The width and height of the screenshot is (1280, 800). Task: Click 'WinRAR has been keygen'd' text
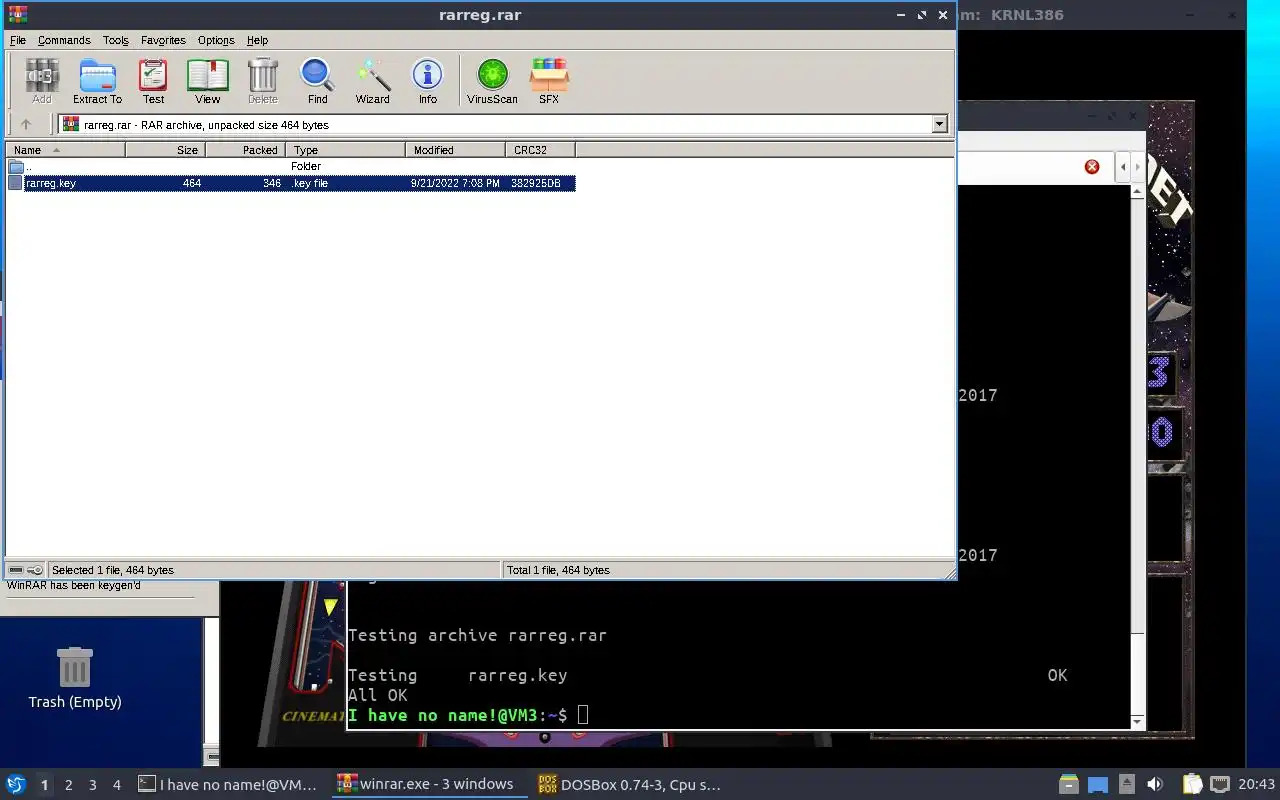pyautogui.click(x=74, y=585)
